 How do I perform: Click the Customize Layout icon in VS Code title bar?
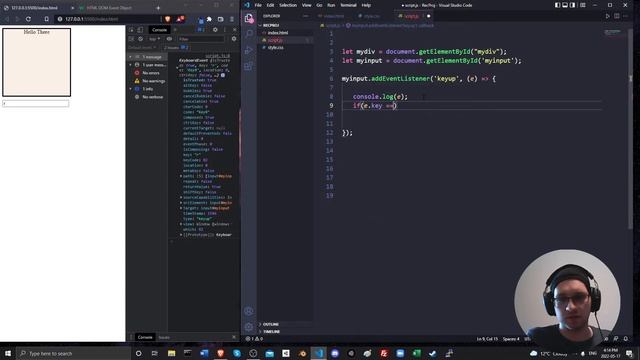tap(583, 5)
